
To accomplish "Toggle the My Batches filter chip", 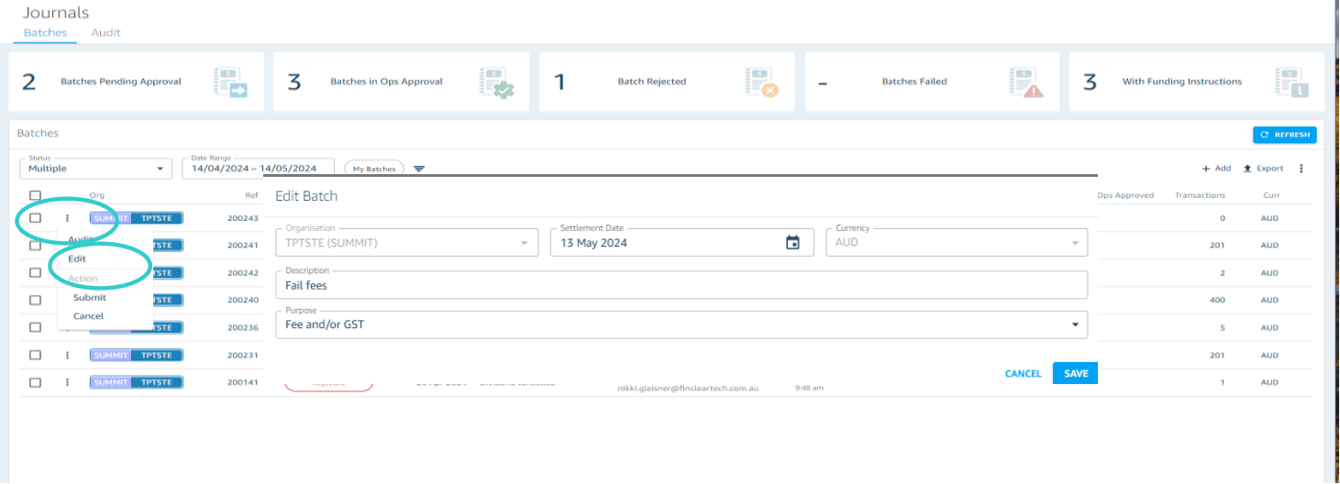I will [x=374, y=169].
